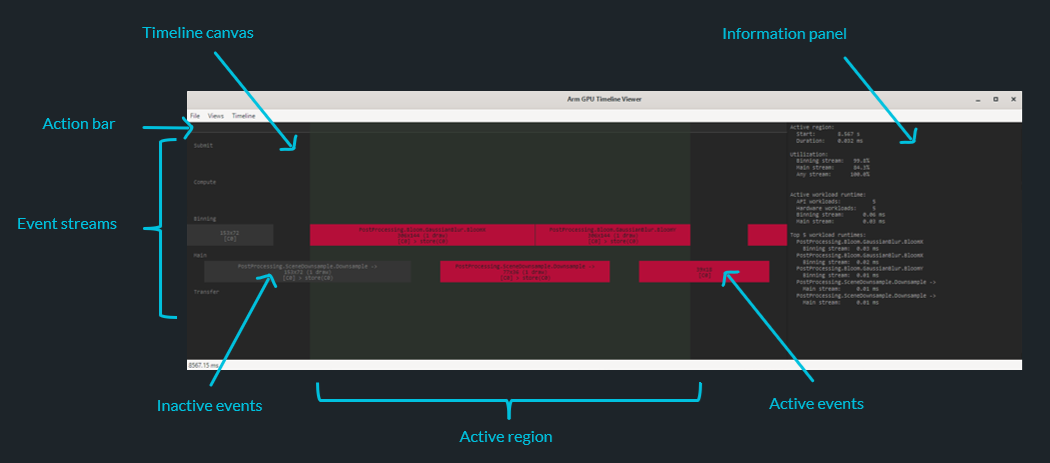Image resolution: width=1050 pixels, height=463 pixels.
Task: Open the File menu
Action: pos(195,116)
